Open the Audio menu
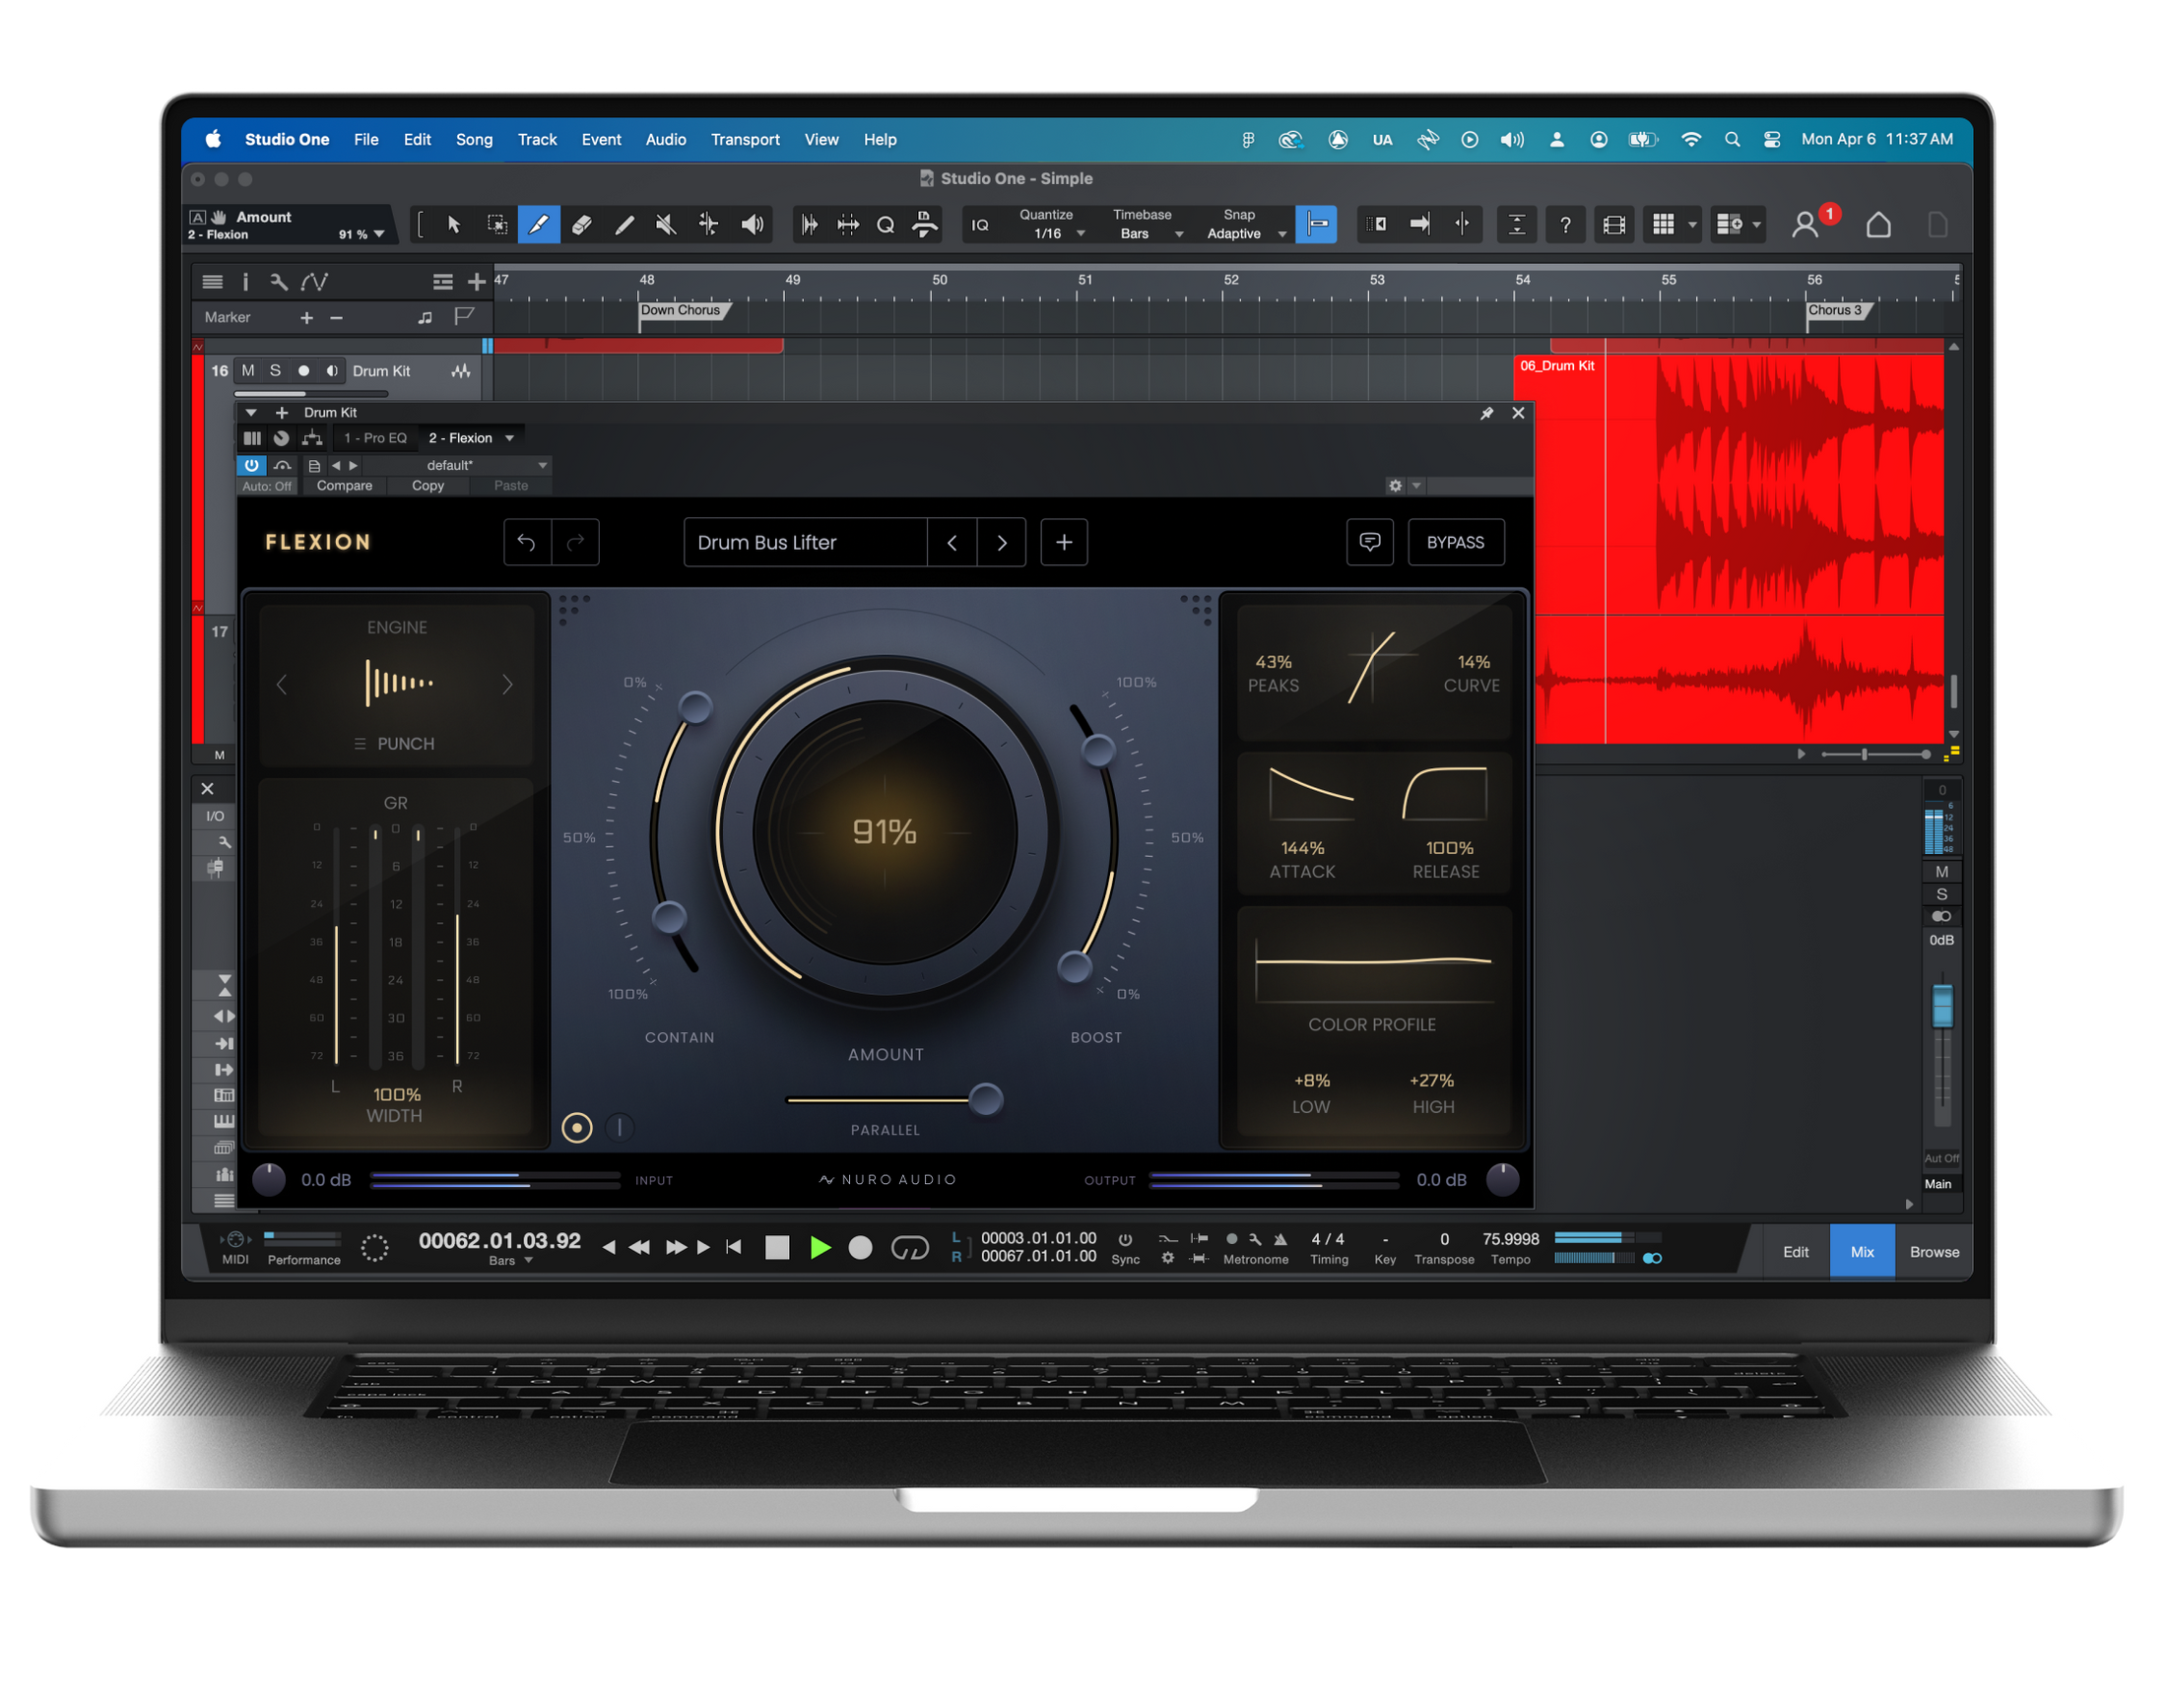The height and width of the screenshot is (1708, 2167). 665,139
